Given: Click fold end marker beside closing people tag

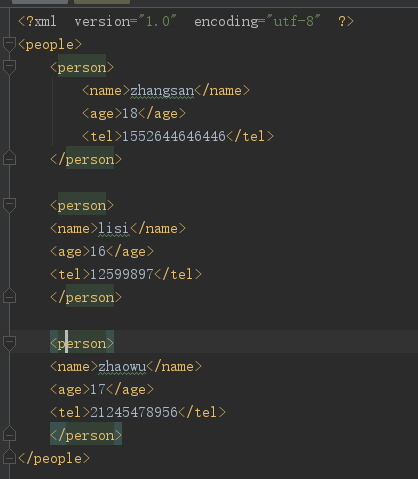Looking at the screenshot, I should point(9,457).
